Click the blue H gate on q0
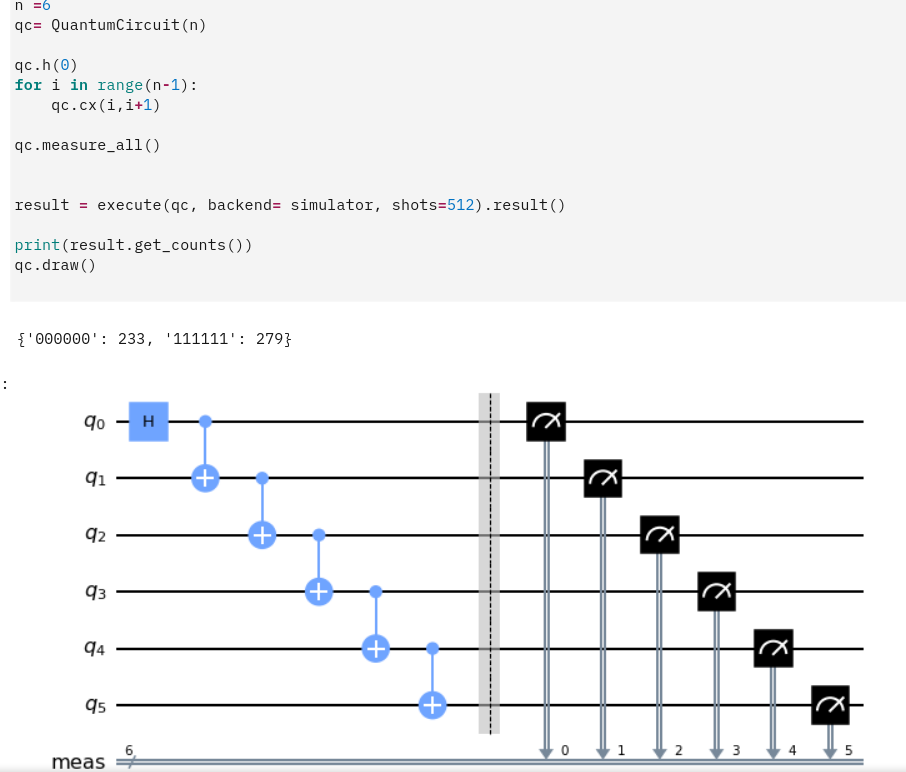 pos(148,421)
